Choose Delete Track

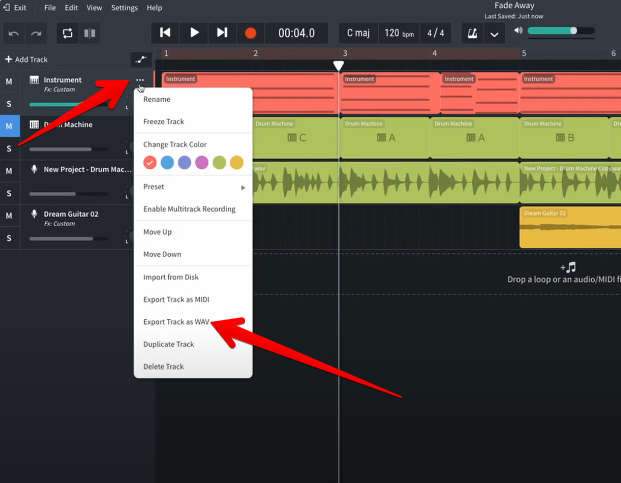point(193,367)
